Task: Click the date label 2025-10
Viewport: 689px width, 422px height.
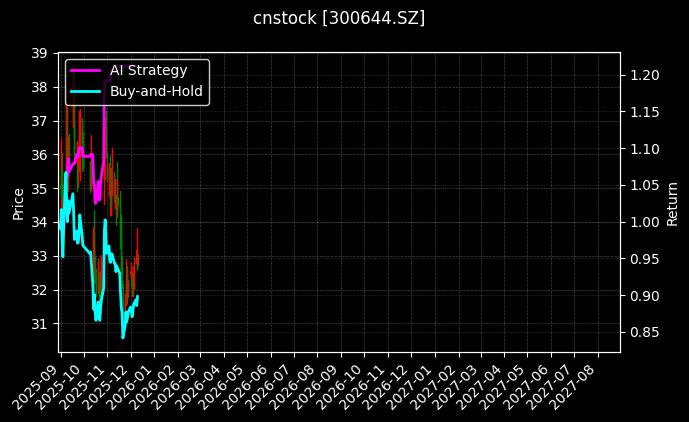Action: pyautogui.click(x=60, y=386)
